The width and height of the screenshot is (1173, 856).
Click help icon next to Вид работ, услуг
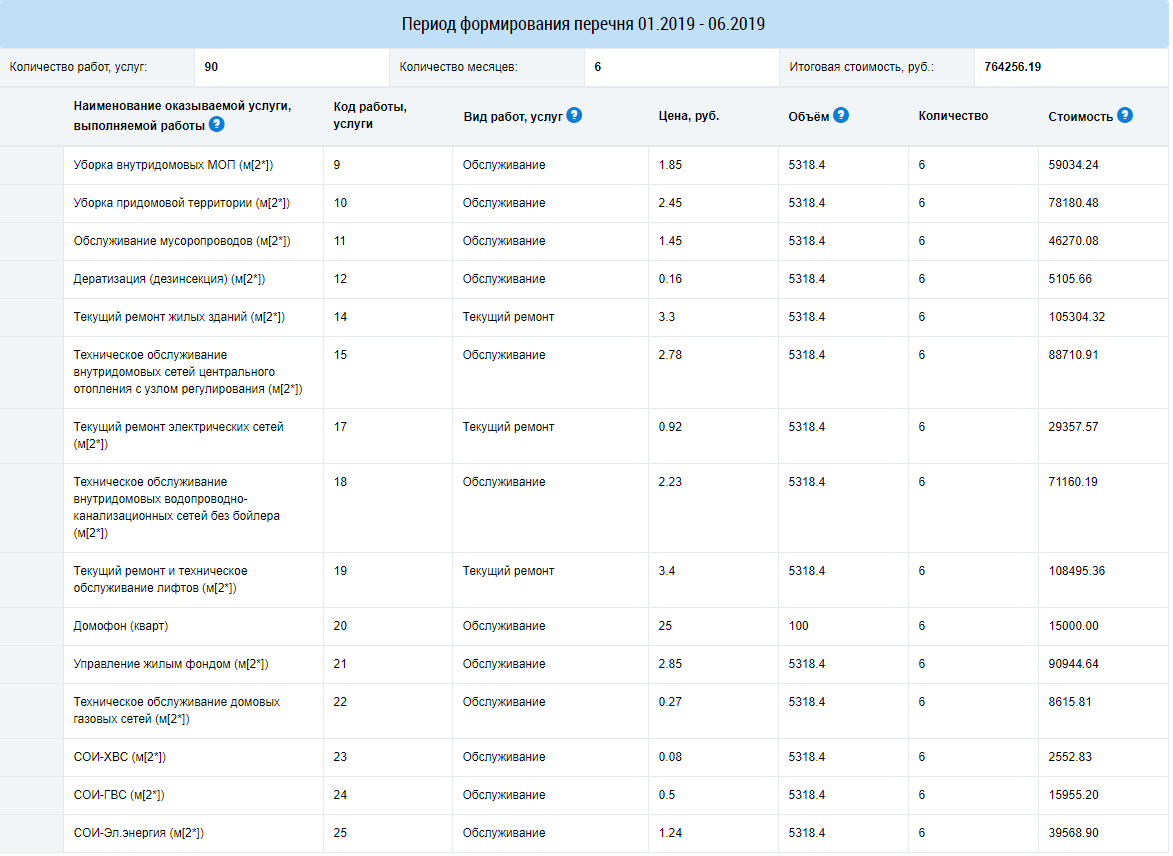[574, 115]
